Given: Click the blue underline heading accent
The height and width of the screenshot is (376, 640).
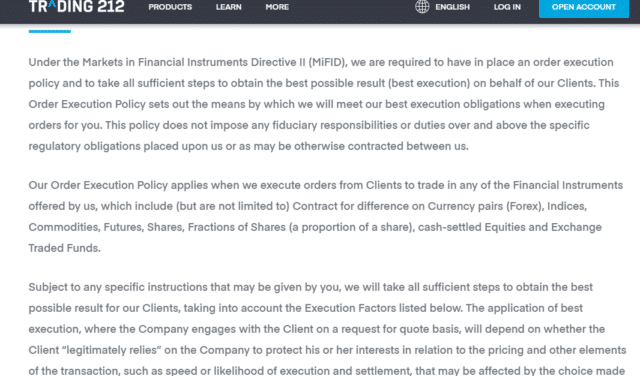Looking at the screenshot, I should tap(50, 31).
